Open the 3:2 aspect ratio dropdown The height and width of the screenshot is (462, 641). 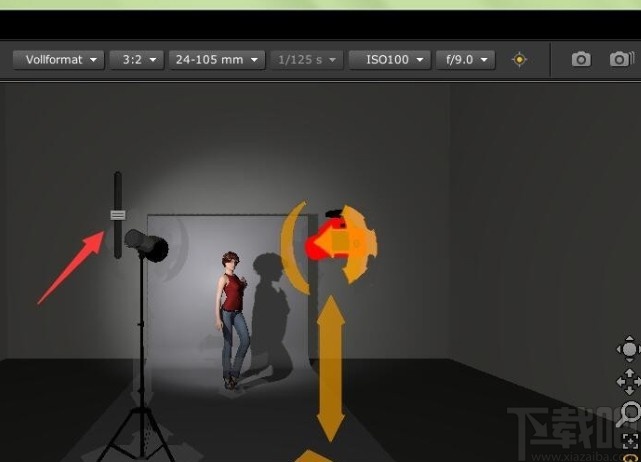click(x=137, y=60)
